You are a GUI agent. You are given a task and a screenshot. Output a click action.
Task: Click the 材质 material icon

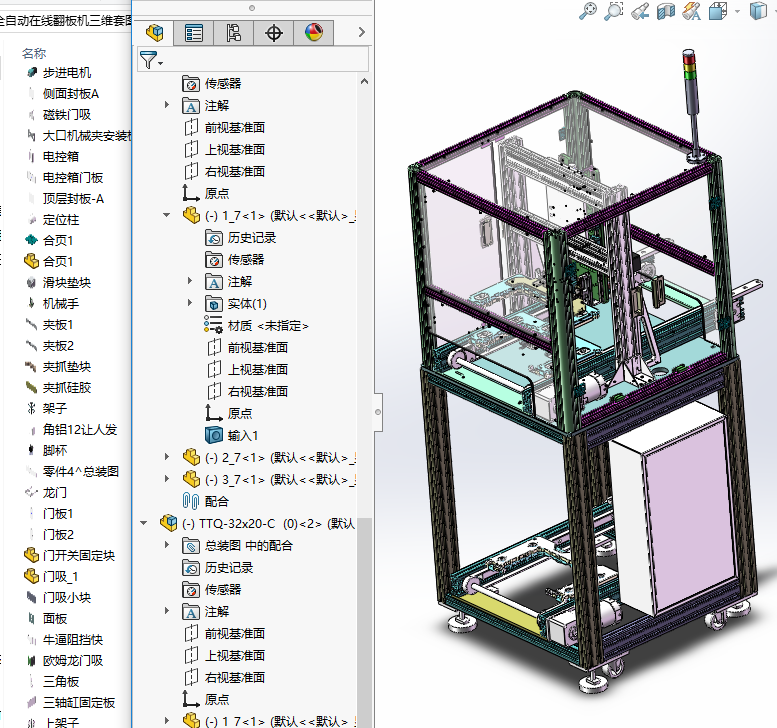pyautogui.click(x=213, y=325)
